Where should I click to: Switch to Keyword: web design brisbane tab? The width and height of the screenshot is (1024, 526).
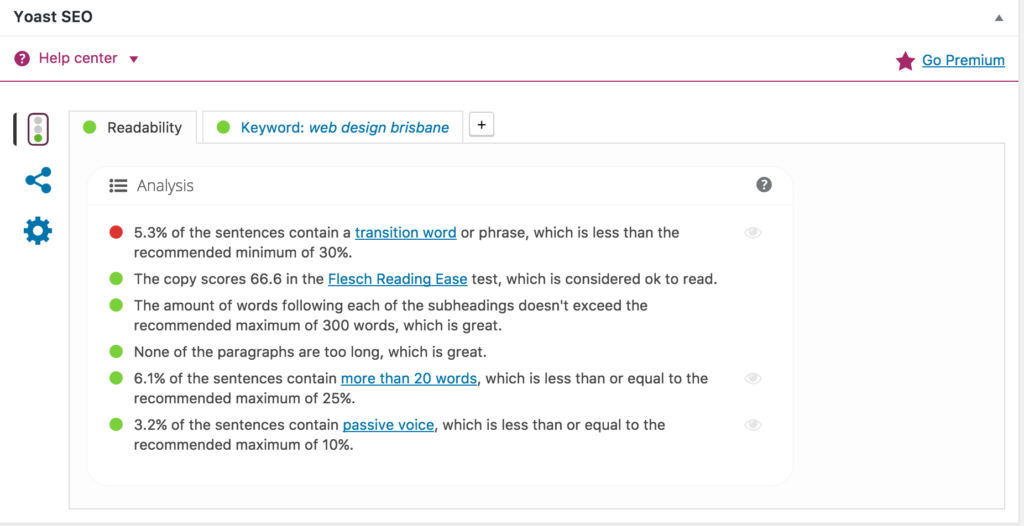pos(332,127)
